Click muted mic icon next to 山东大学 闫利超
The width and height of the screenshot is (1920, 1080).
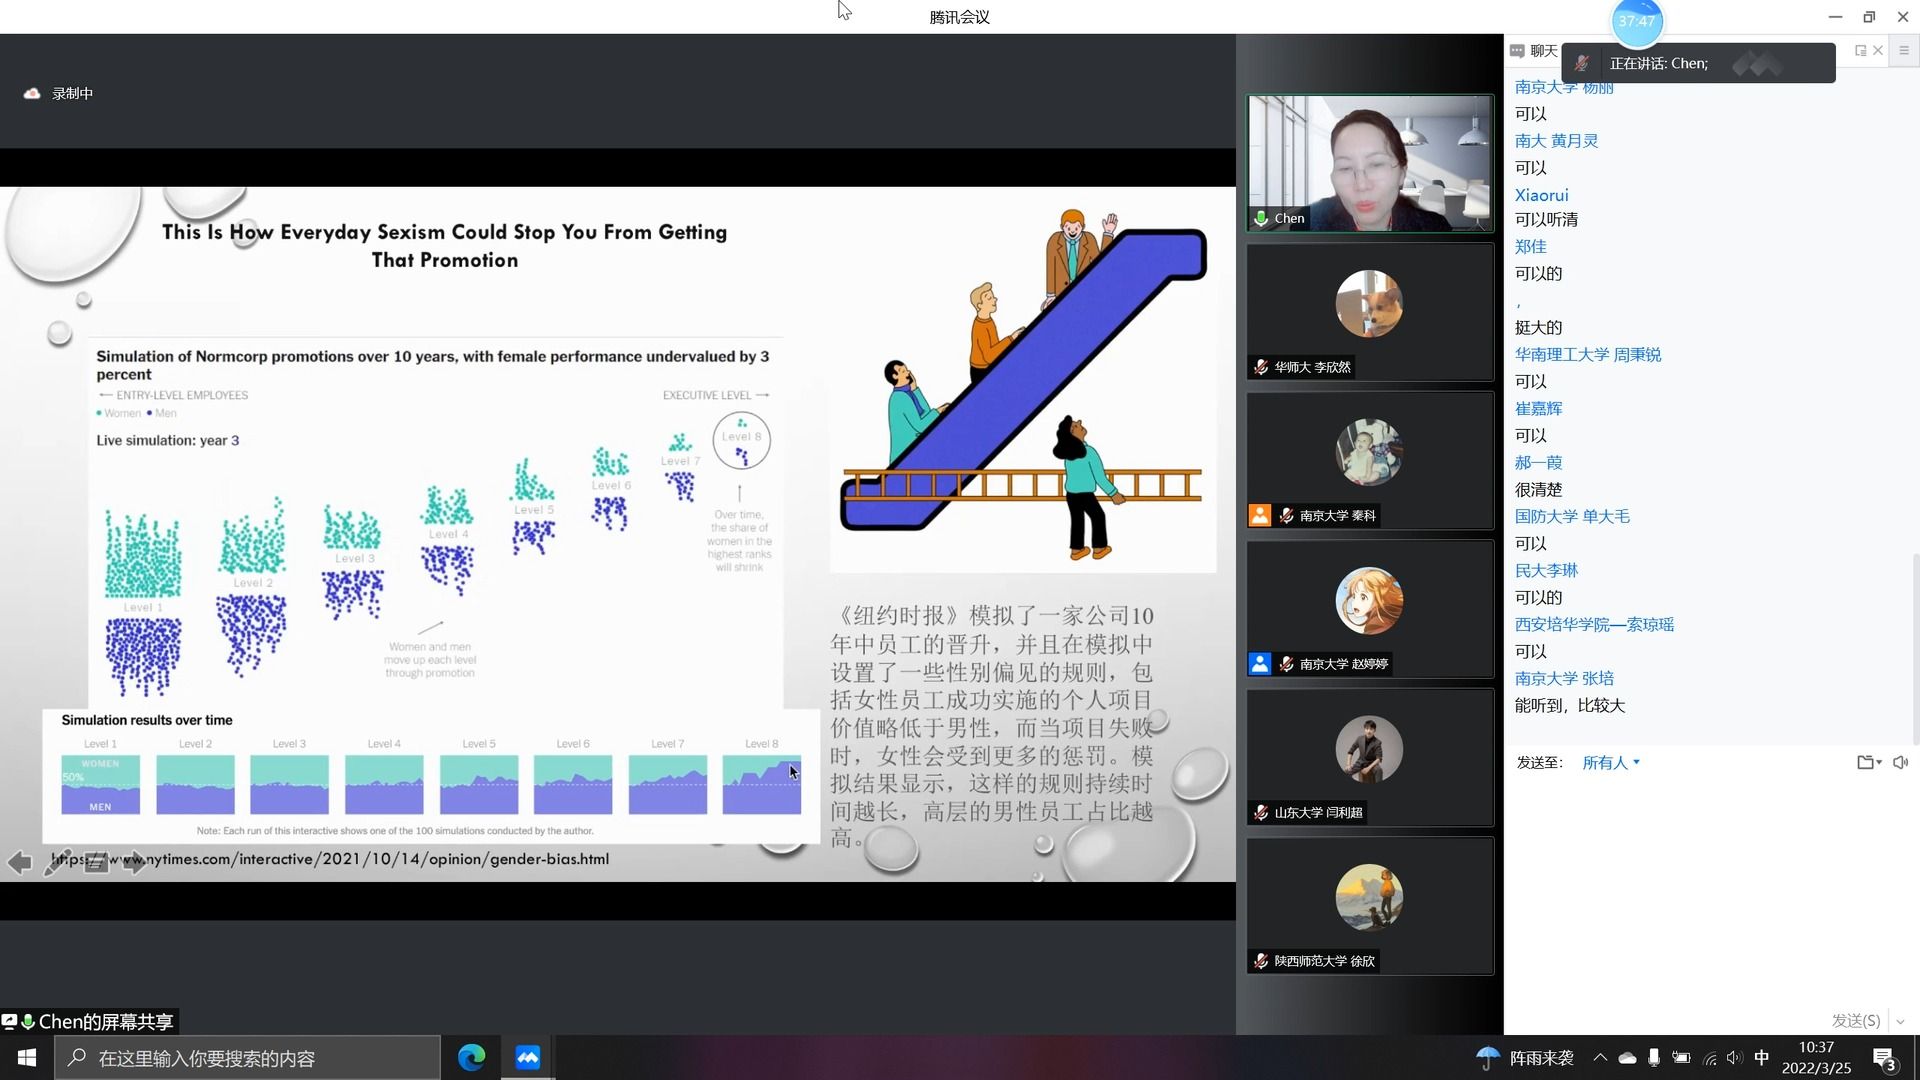pyautogui.click(x=1261, y=812)
